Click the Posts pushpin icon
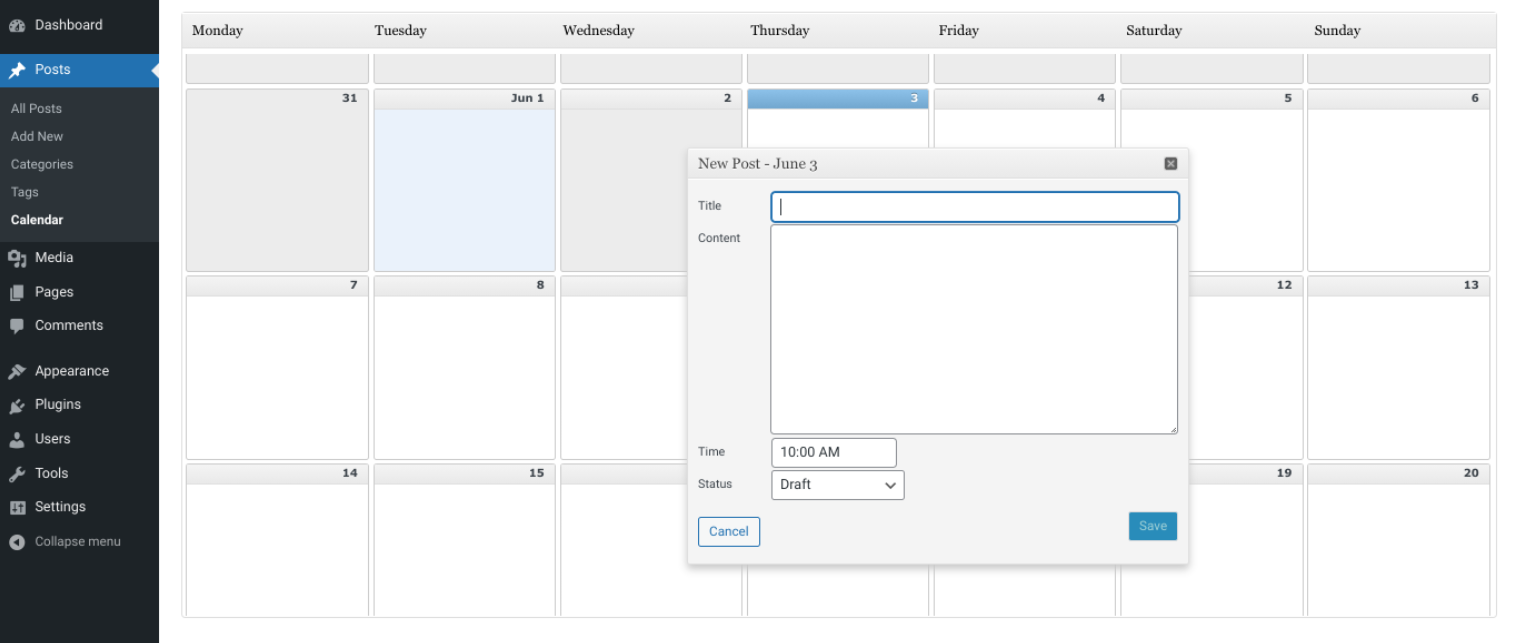 click(17, 70)
